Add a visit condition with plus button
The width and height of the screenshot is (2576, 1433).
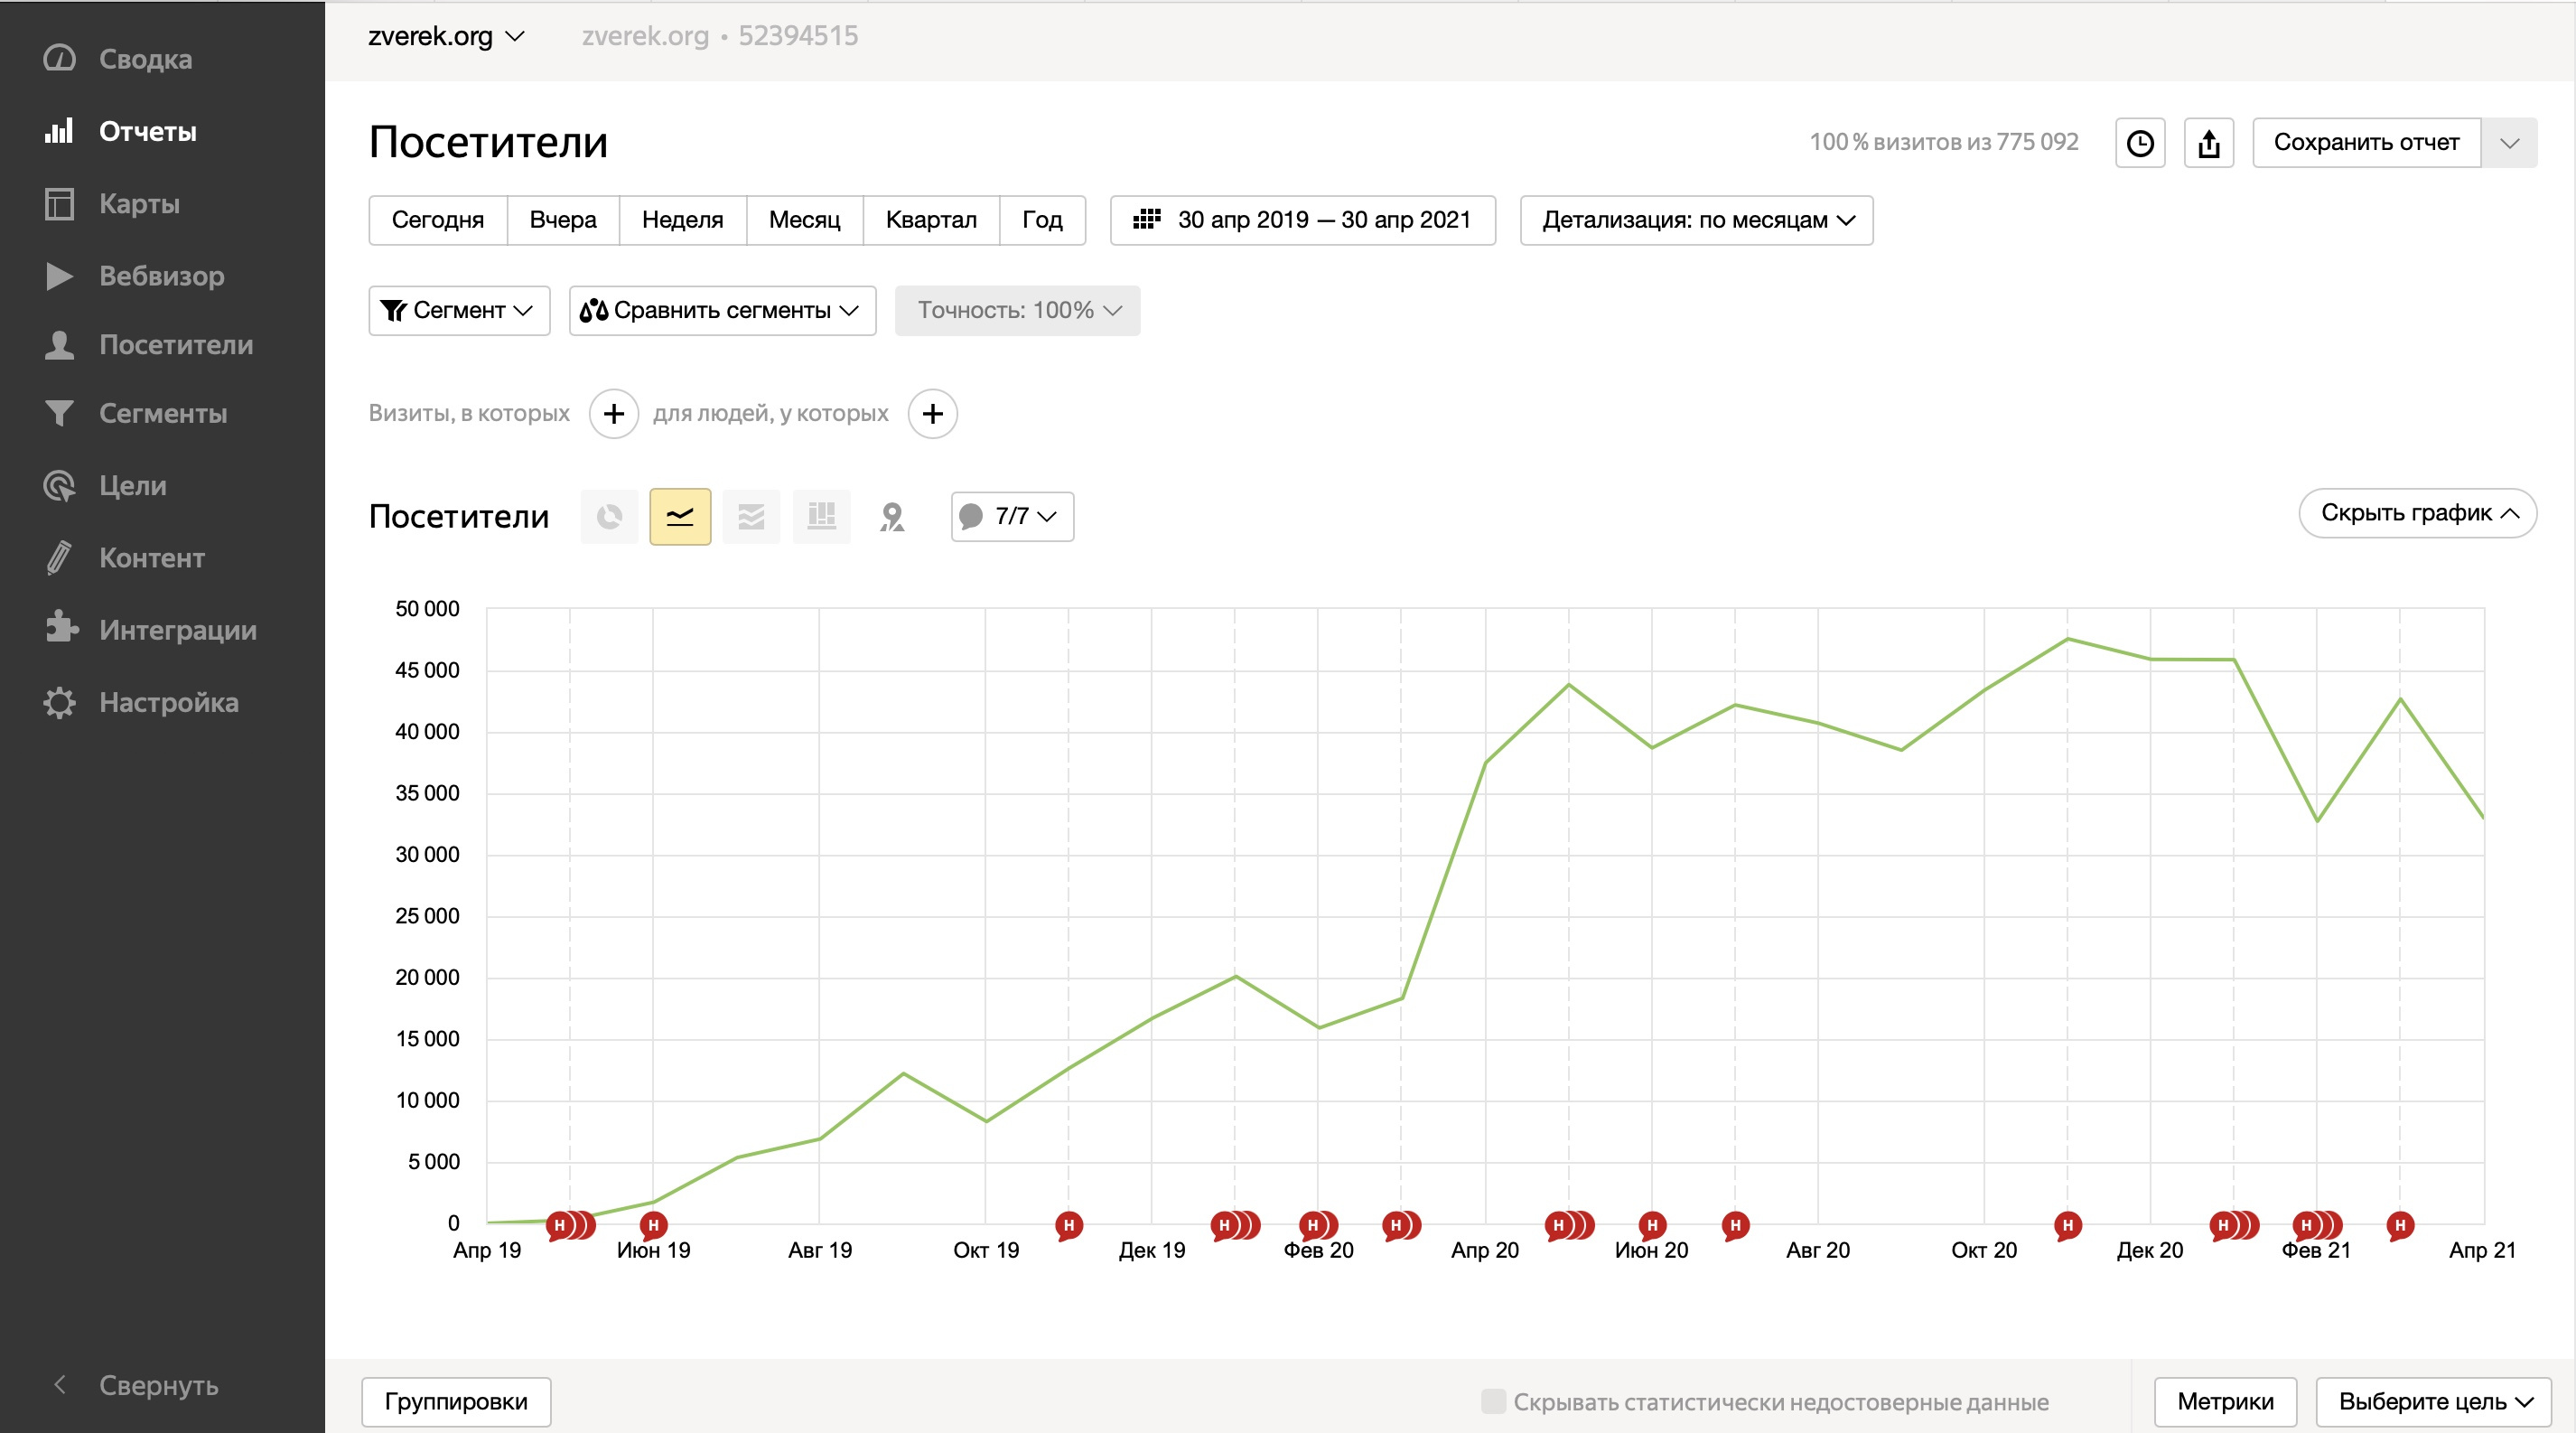click(613, 413)
